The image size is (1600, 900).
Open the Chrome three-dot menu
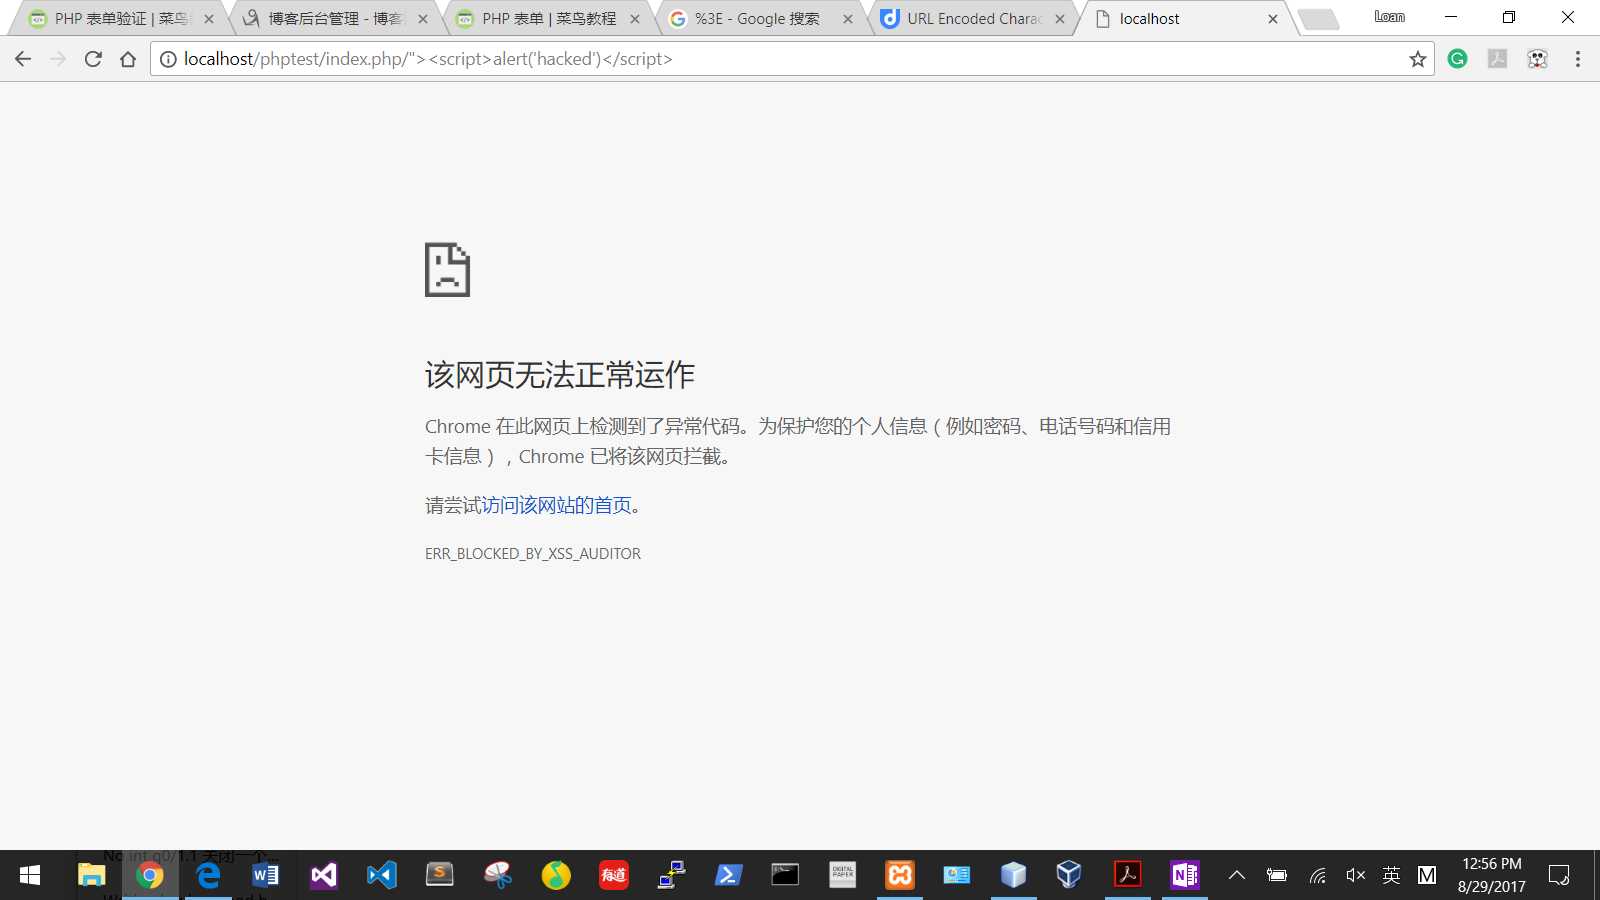point(1578,59)
